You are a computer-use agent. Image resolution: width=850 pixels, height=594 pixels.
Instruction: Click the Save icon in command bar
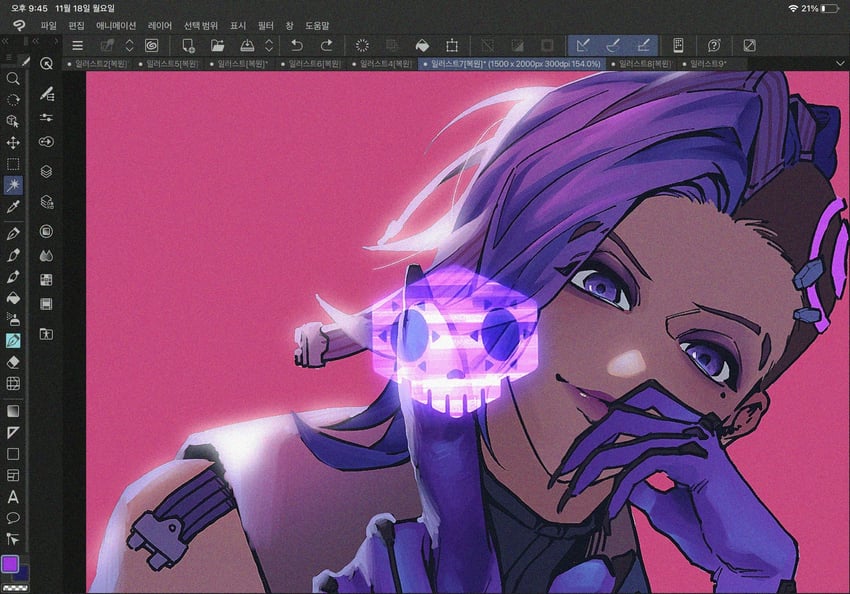click(x=247, y=46)
